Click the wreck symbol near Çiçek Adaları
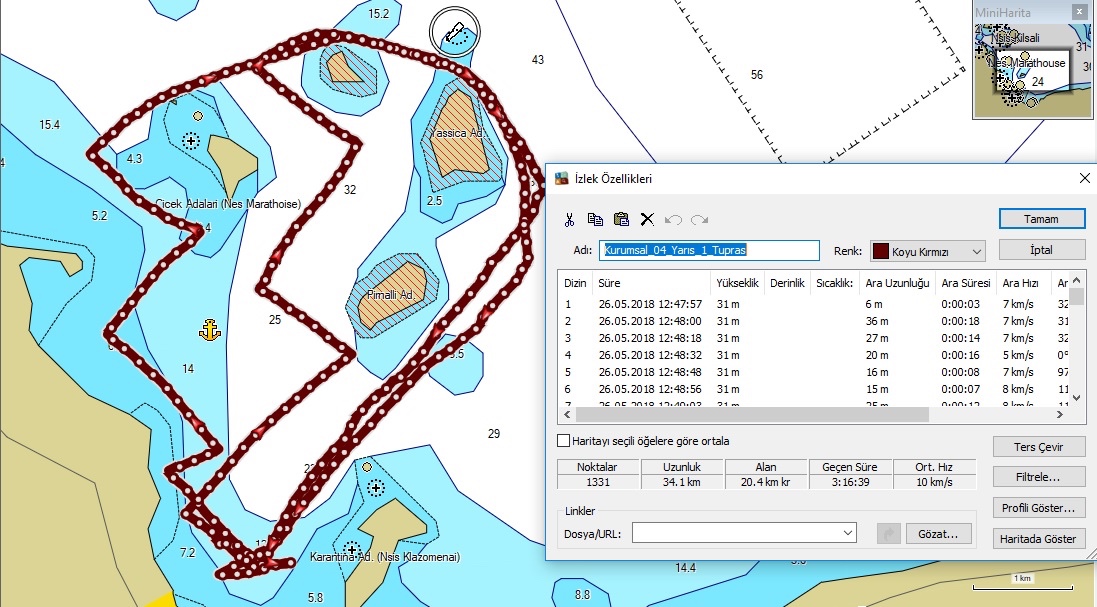This screenshot has width=1097, height=607. 190,141
